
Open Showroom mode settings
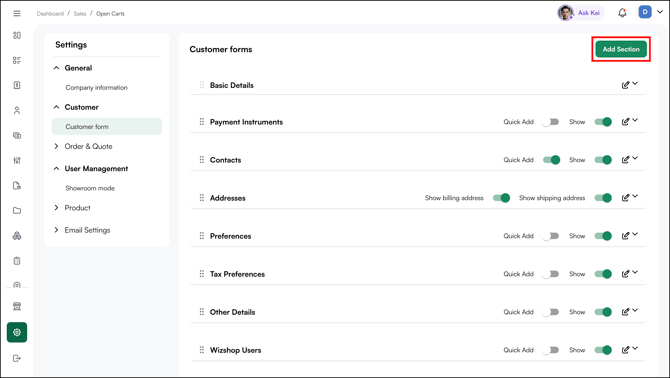(90, 188)
